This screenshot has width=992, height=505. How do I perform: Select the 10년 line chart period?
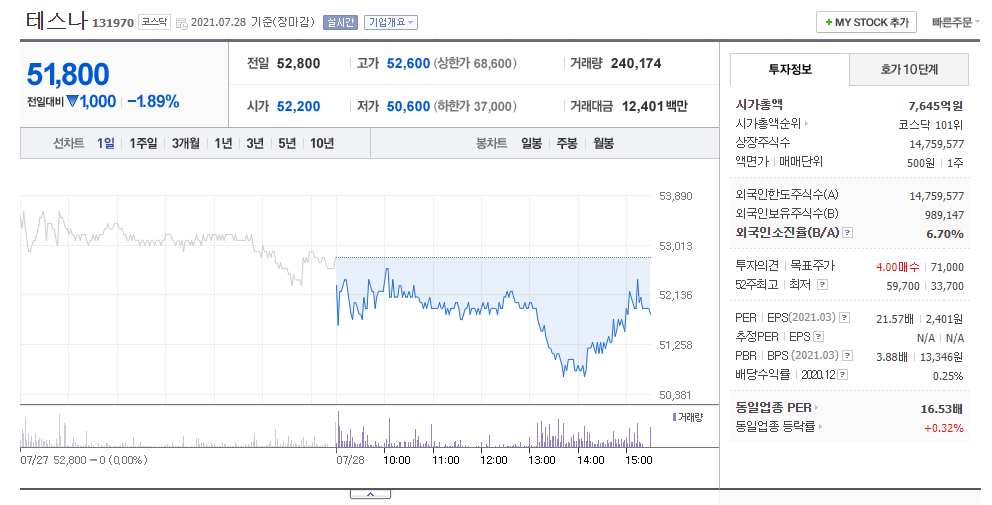322,144
